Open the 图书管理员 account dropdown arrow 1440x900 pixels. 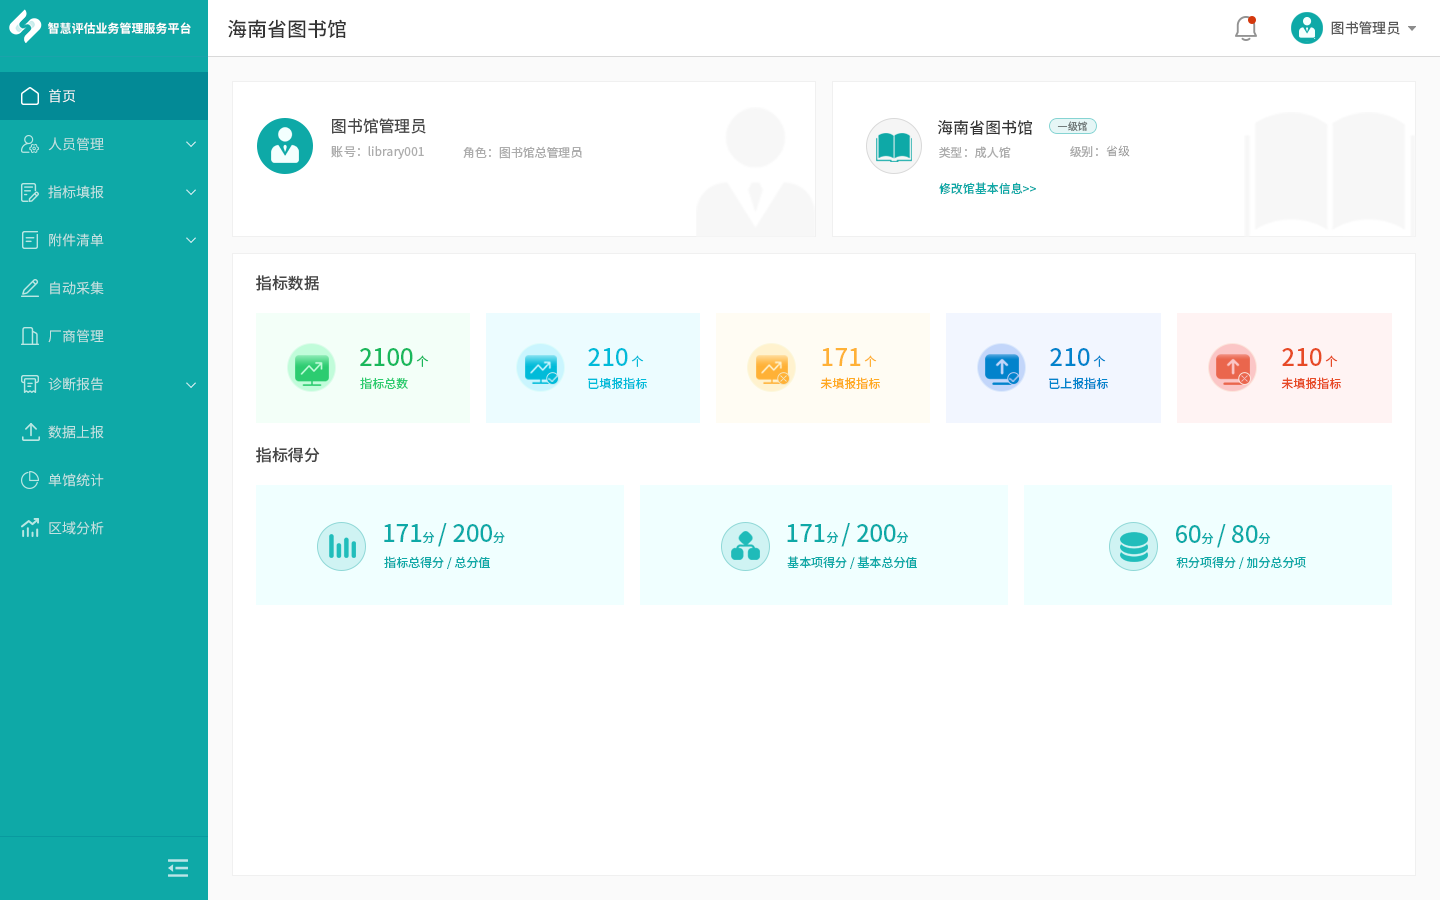1412,28
